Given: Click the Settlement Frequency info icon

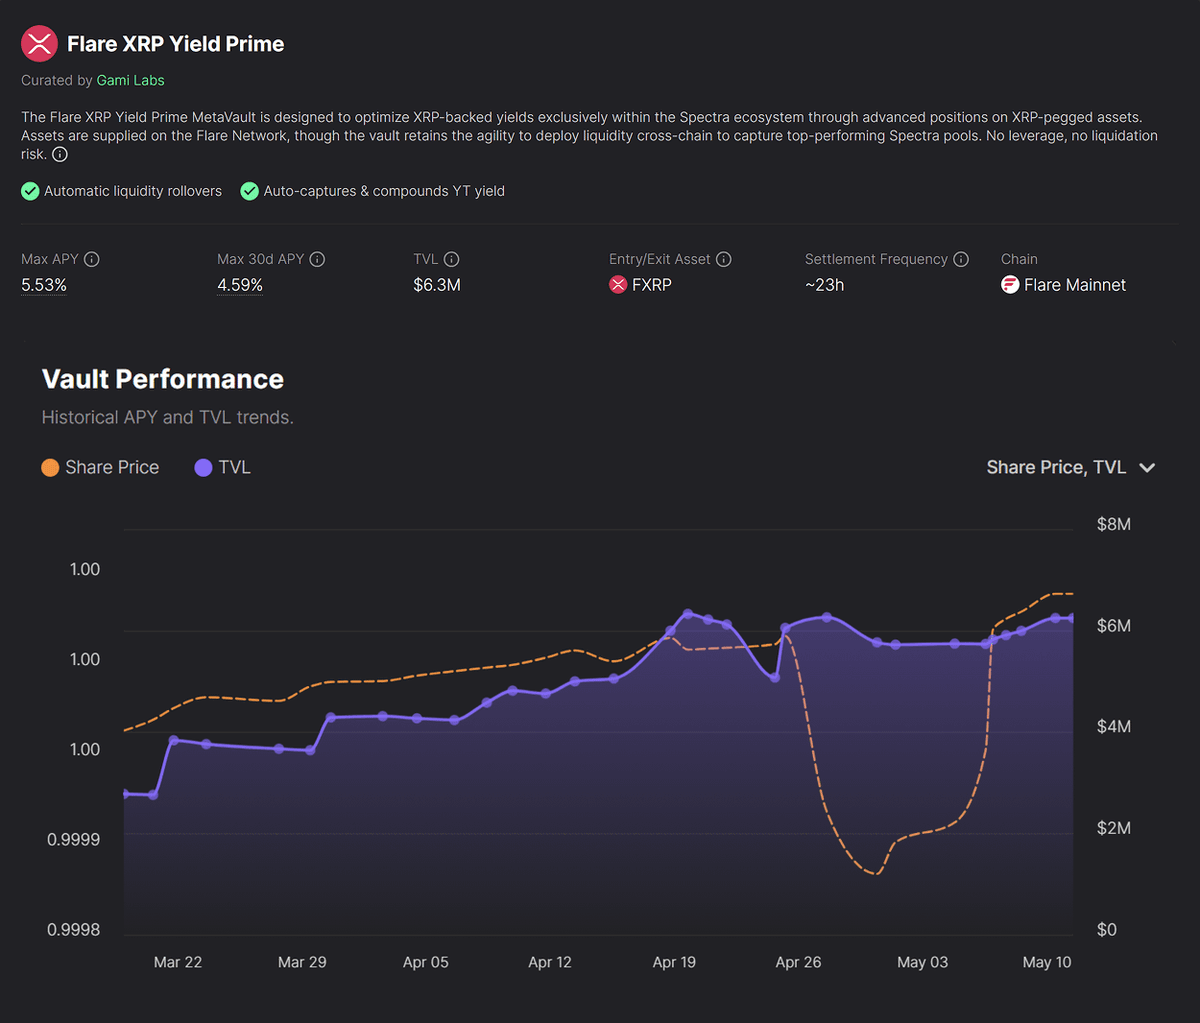Looking at the screenshot, I should point(961,259).
